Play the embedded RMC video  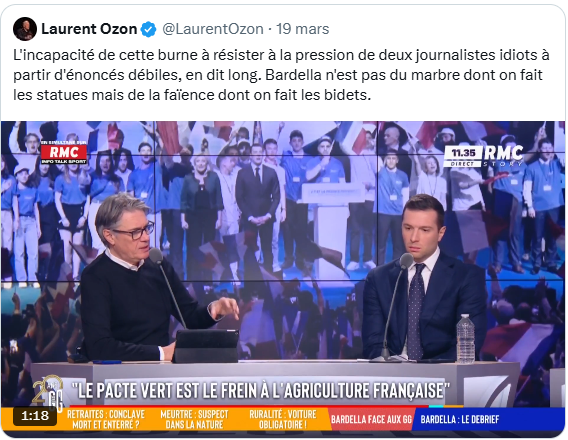tap(283, 279)
